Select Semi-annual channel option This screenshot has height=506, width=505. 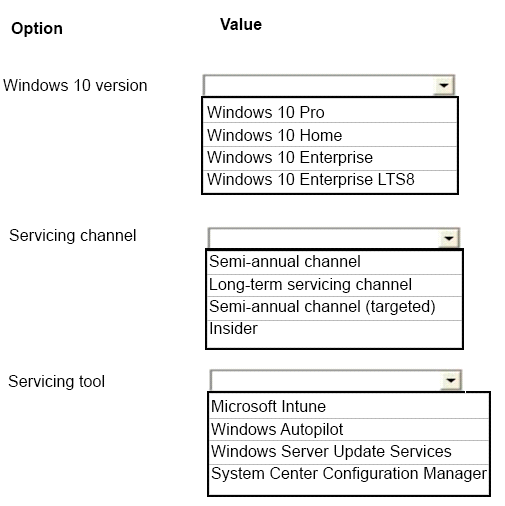tap(334, 262)
